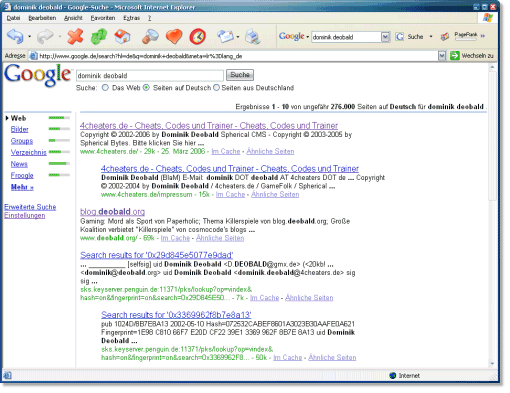Viewport: 510px width, 393px height.
Task: Open the Verzeichnis link
Action: click(29, 152)
